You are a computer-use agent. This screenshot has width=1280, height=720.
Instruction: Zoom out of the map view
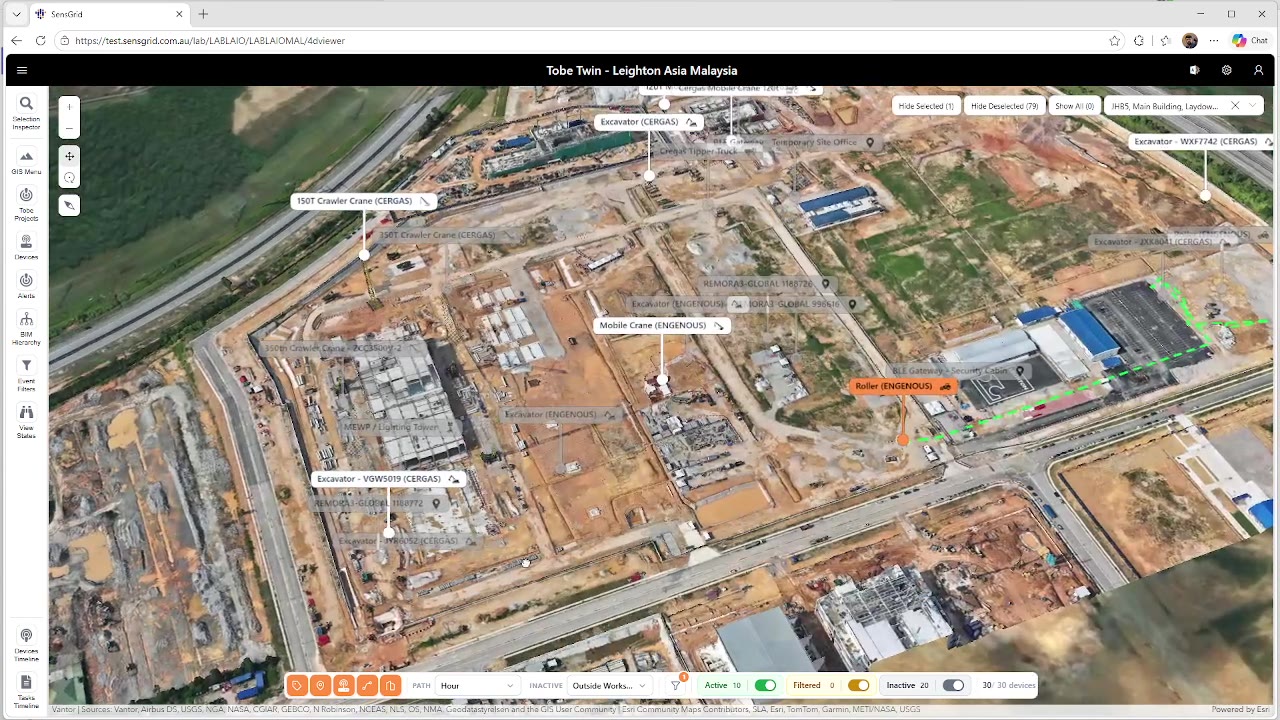(x=69, y=128)
